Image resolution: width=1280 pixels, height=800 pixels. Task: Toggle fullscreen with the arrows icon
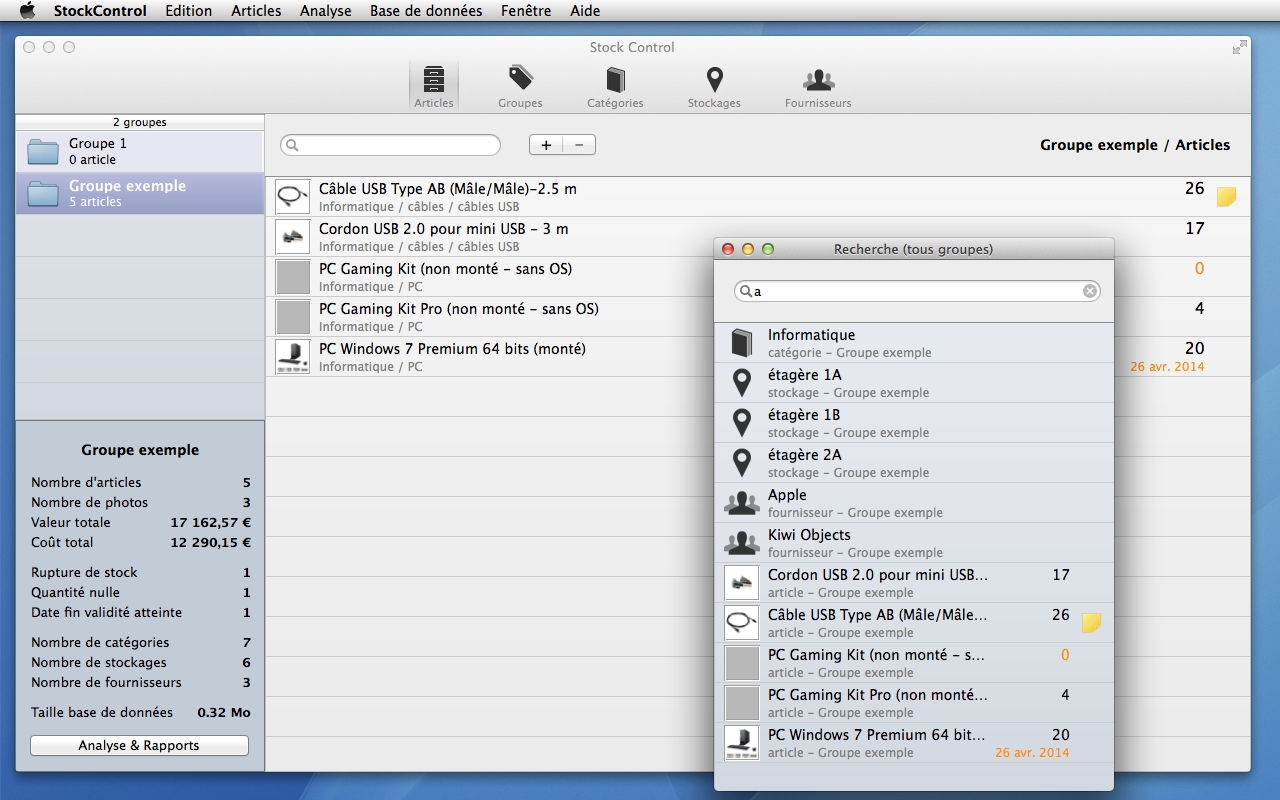pos(1240,47)
